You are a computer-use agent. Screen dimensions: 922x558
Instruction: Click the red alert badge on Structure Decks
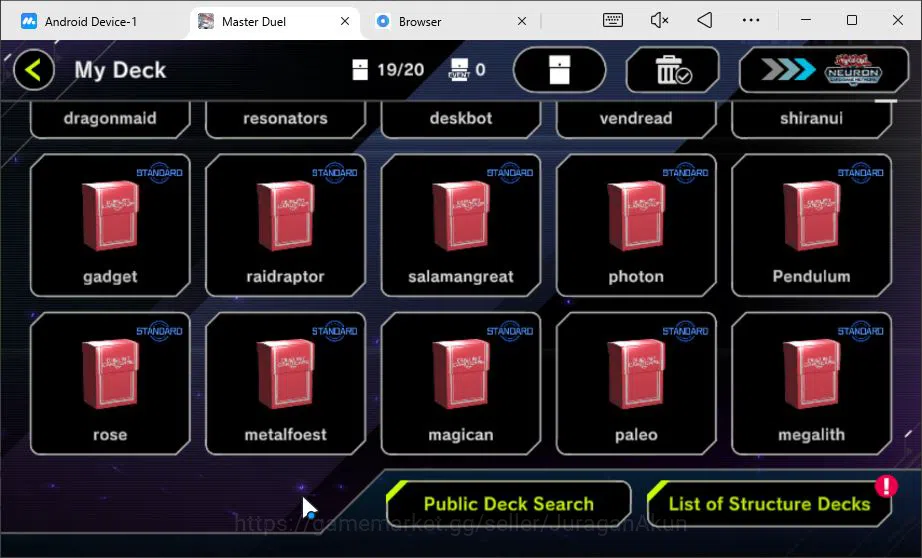pos(886,486)
